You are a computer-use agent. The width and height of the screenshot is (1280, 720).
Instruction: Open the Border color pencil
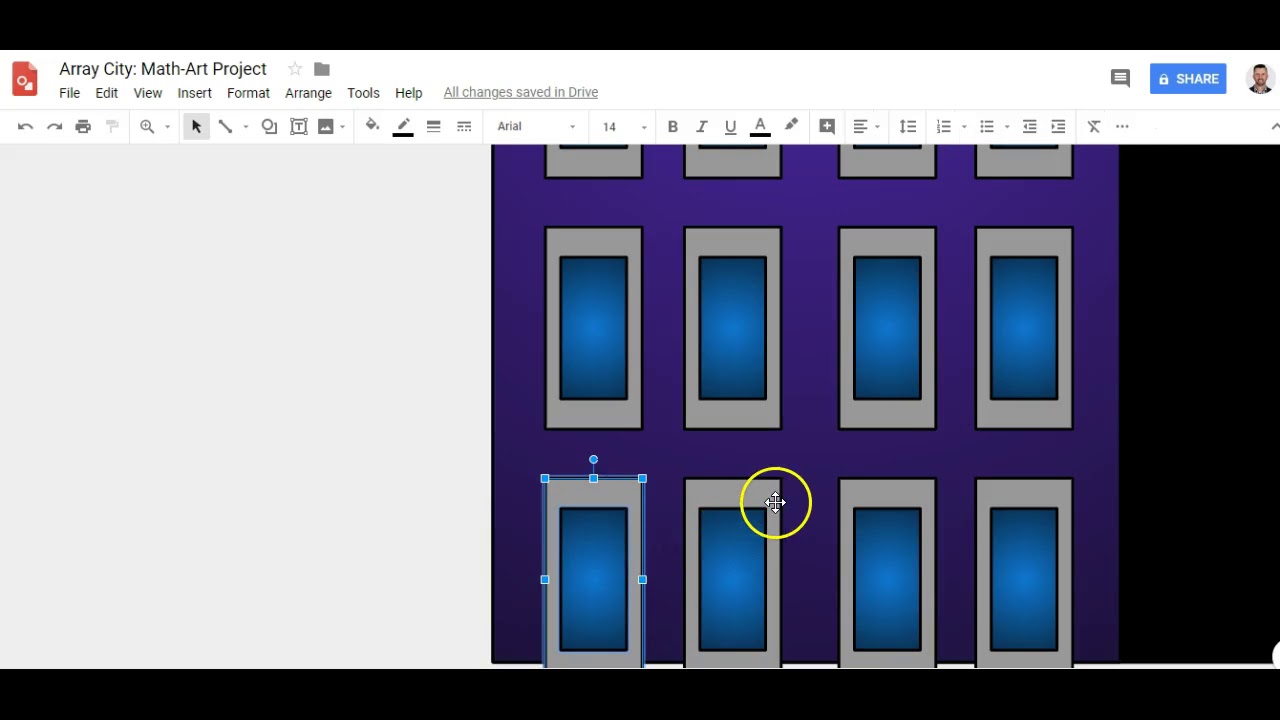coord(403,127)
